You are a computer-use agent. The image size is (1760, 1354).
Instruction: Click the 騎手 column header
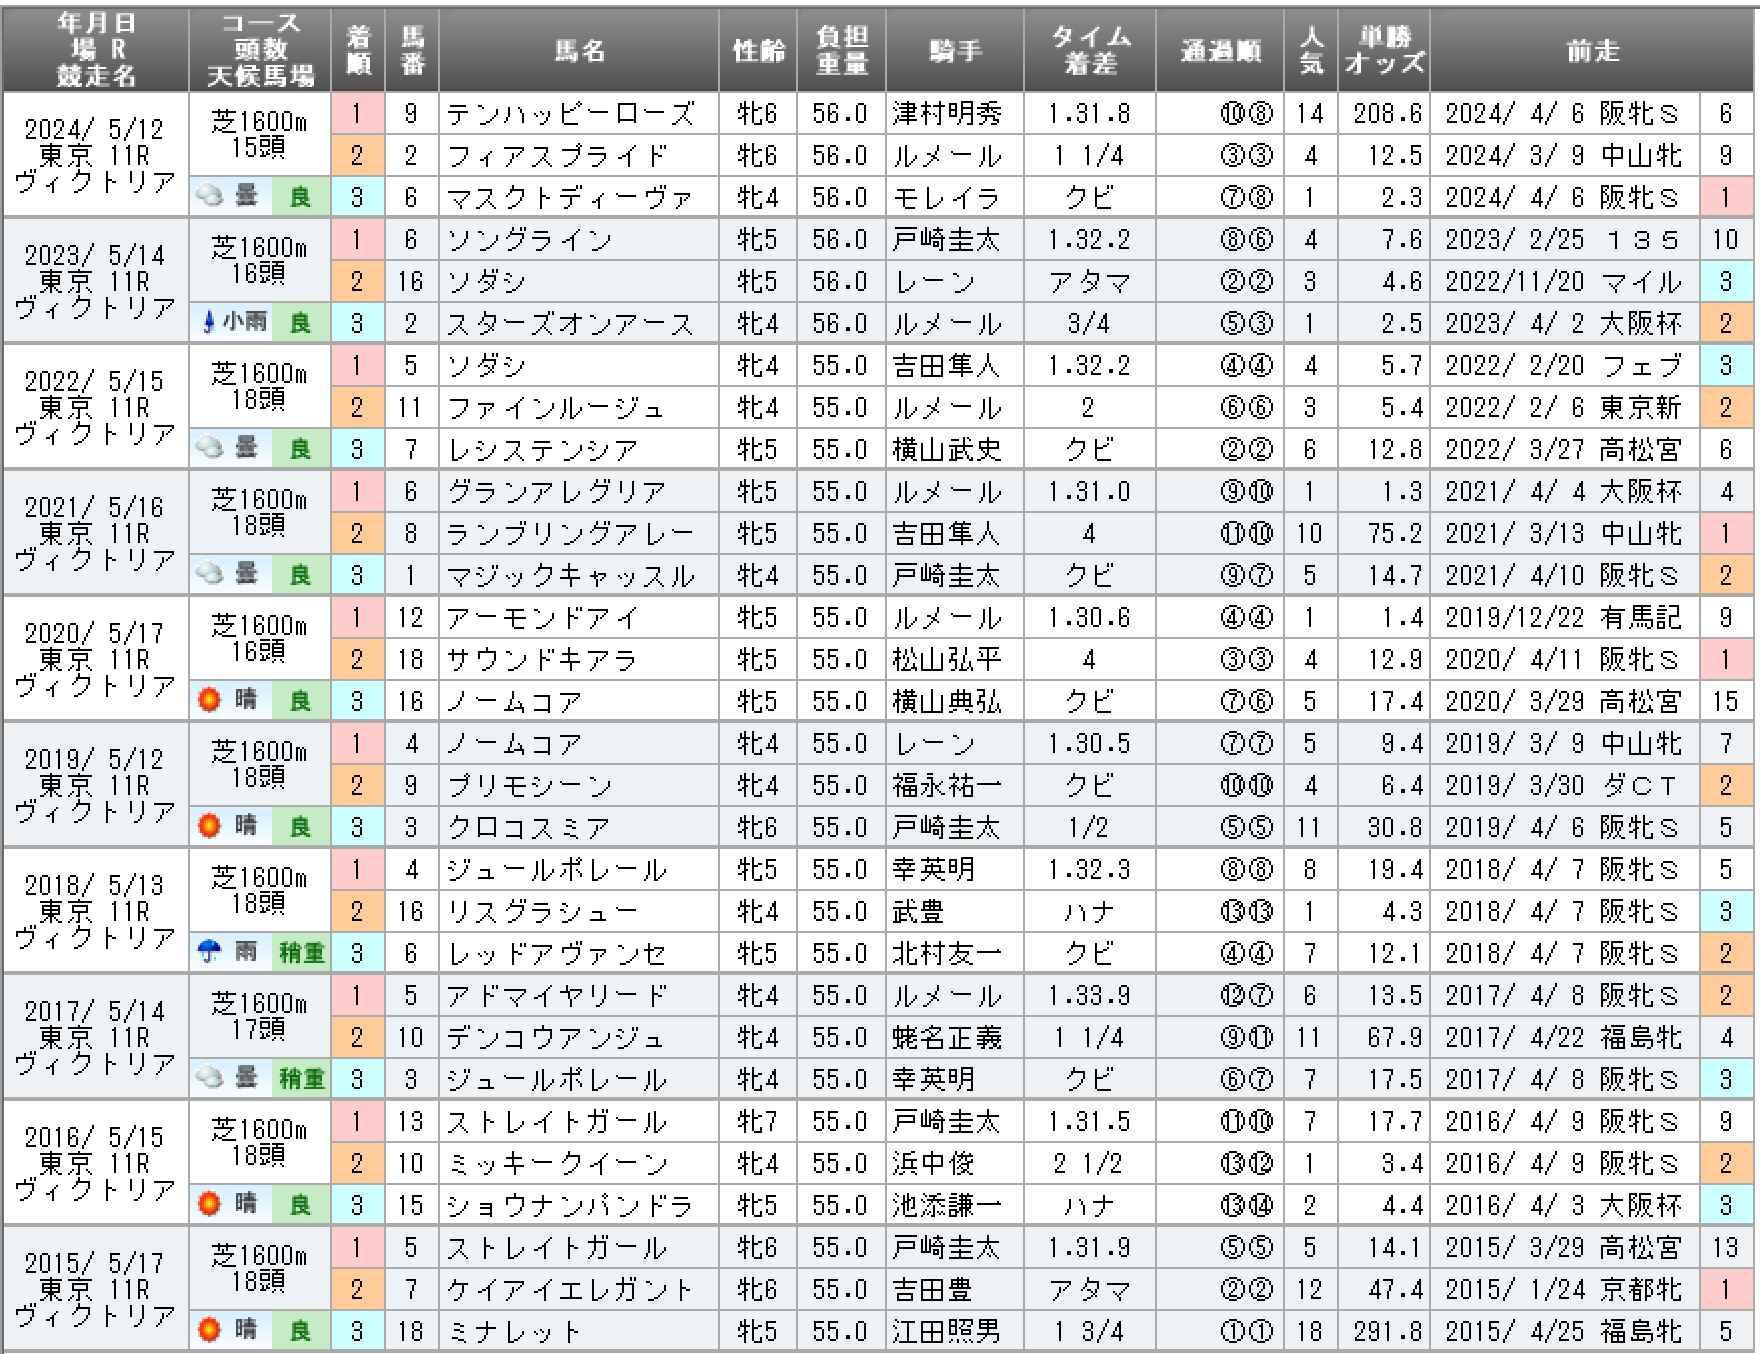955,51
